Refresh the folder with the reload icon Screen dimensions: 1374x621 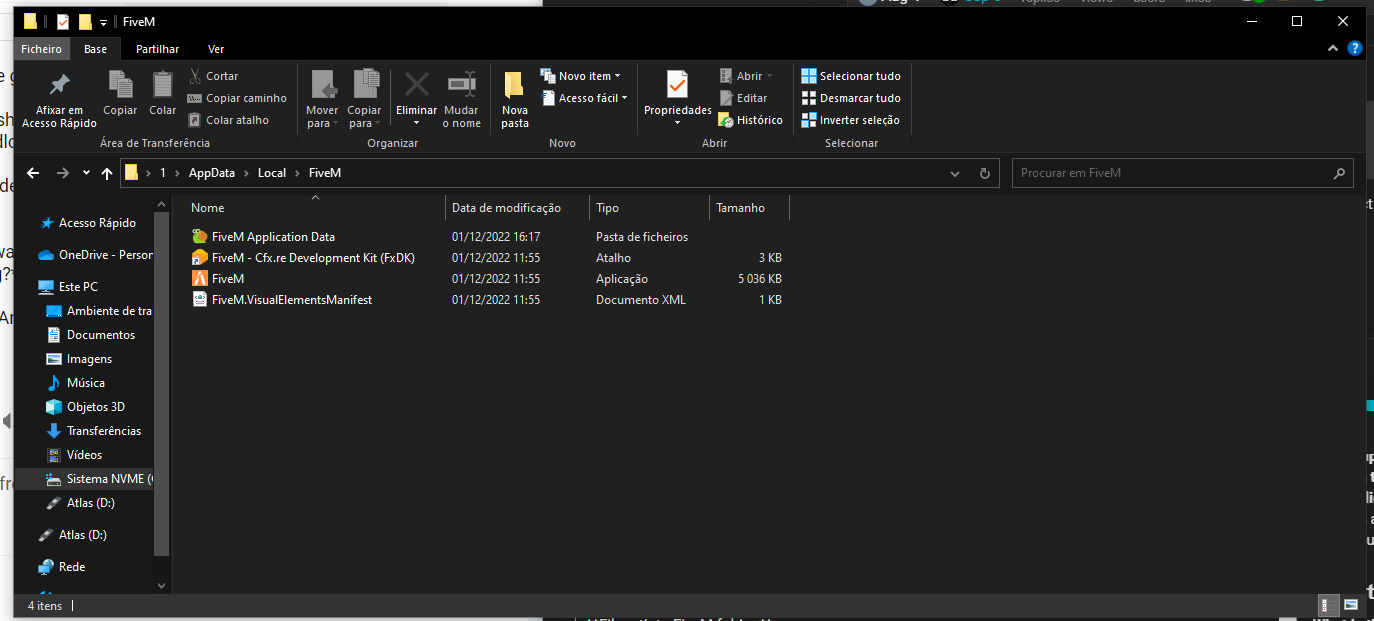coord(984,173)
